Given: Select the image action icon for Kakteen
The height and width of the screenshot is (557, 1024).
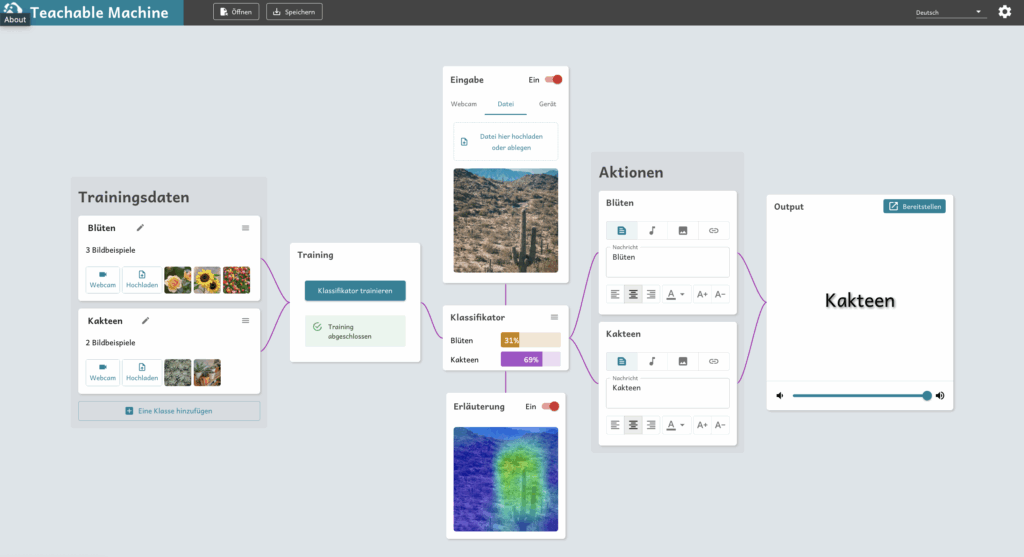Looking at the screenshot, I should 683,361.
